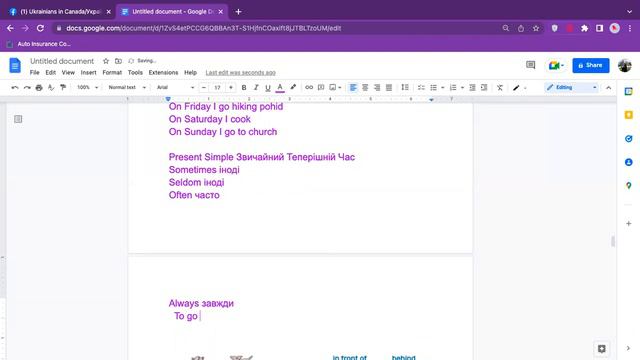Run spelling and grammar check
This screenshot has height=360, width=640.
pyautogui.click(x=51, y=87)
